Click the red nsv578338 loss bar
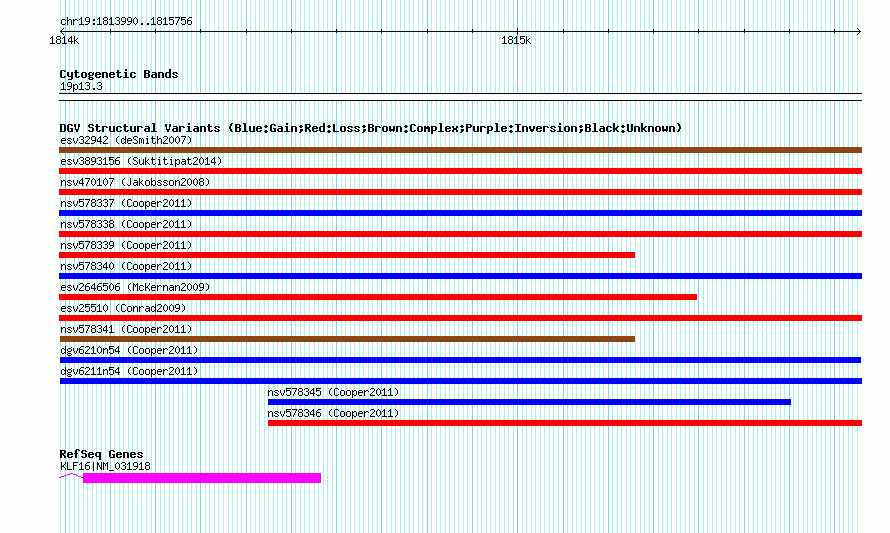 (460, 234)
